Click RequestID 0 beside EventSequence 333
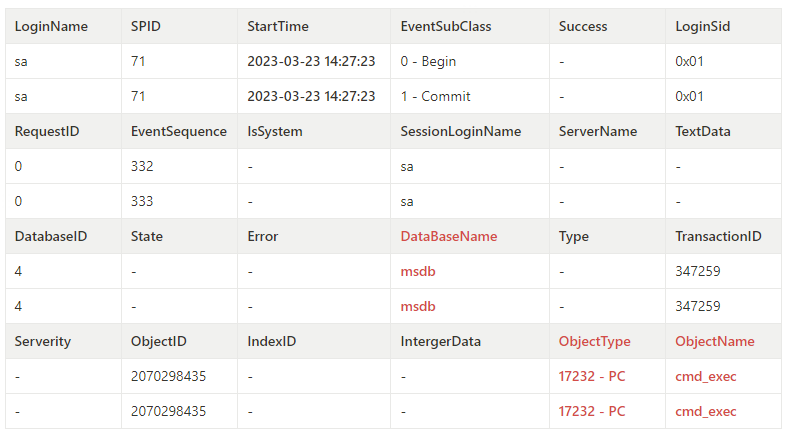This screenshot has height=435, width=789. (x=18, y=201)
